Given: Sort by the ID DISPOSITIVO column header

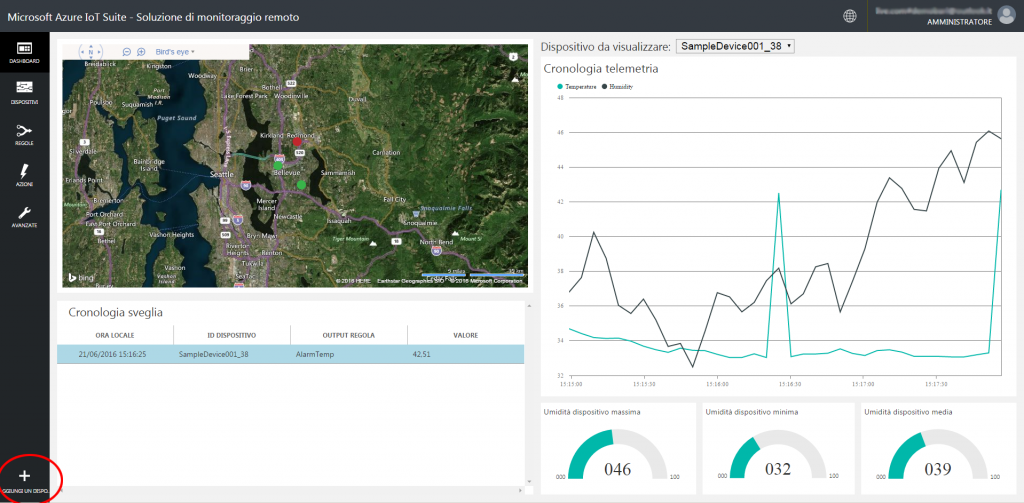Looking at the screenshot, I should coord(232,335).
